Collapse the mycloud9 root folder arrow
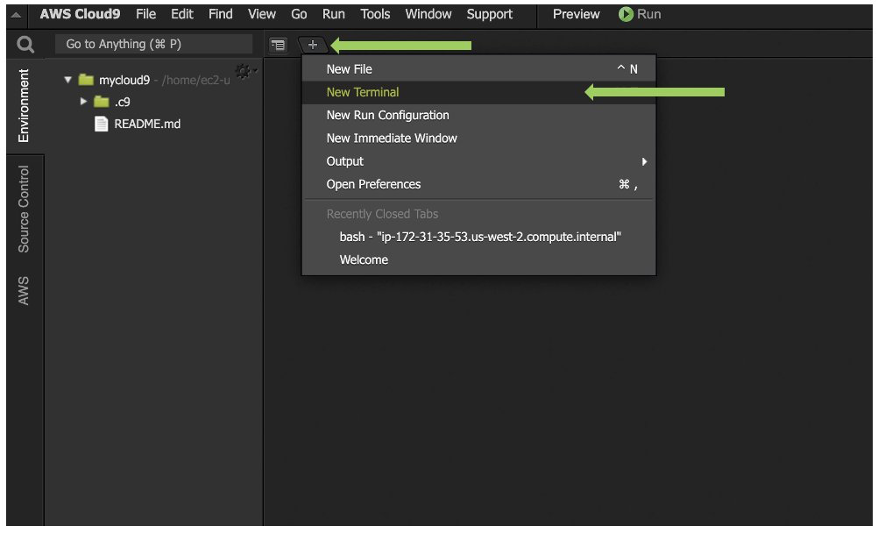Viewport: 879px width, 533px height. 68,80
